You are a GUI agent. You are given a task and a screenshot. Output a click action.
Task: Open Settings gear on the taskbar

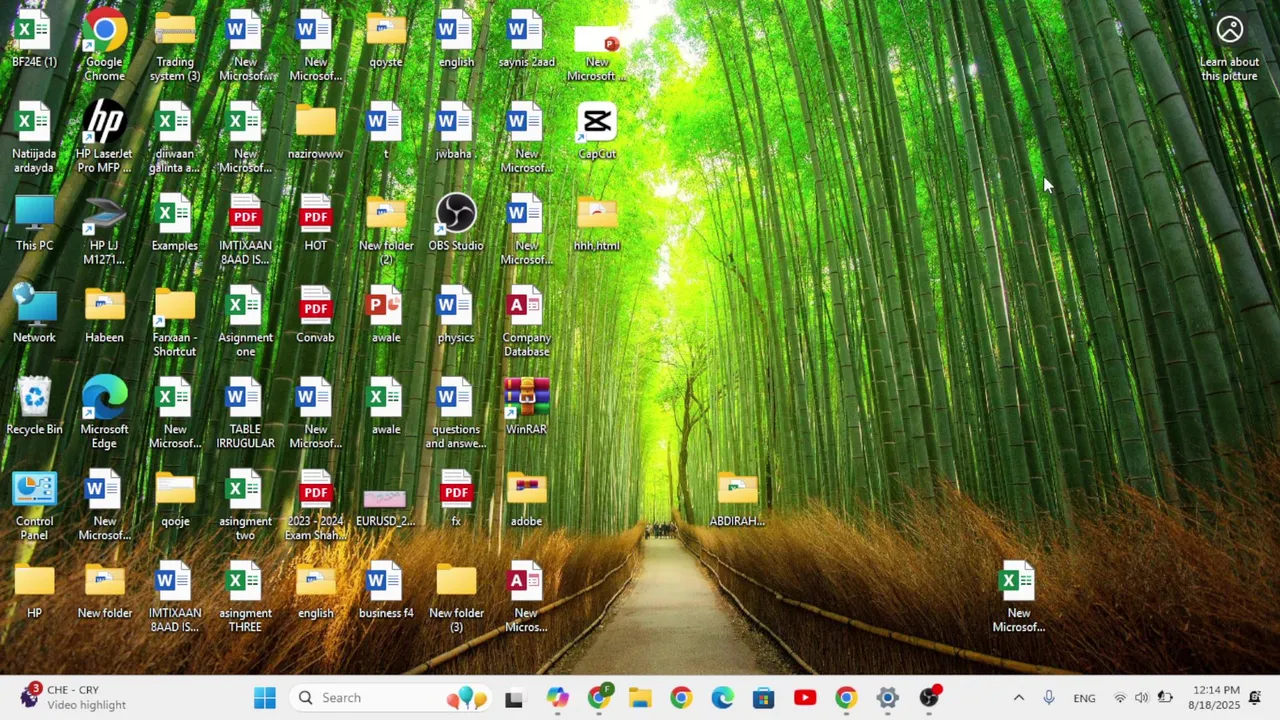click(x=887, y=698)
